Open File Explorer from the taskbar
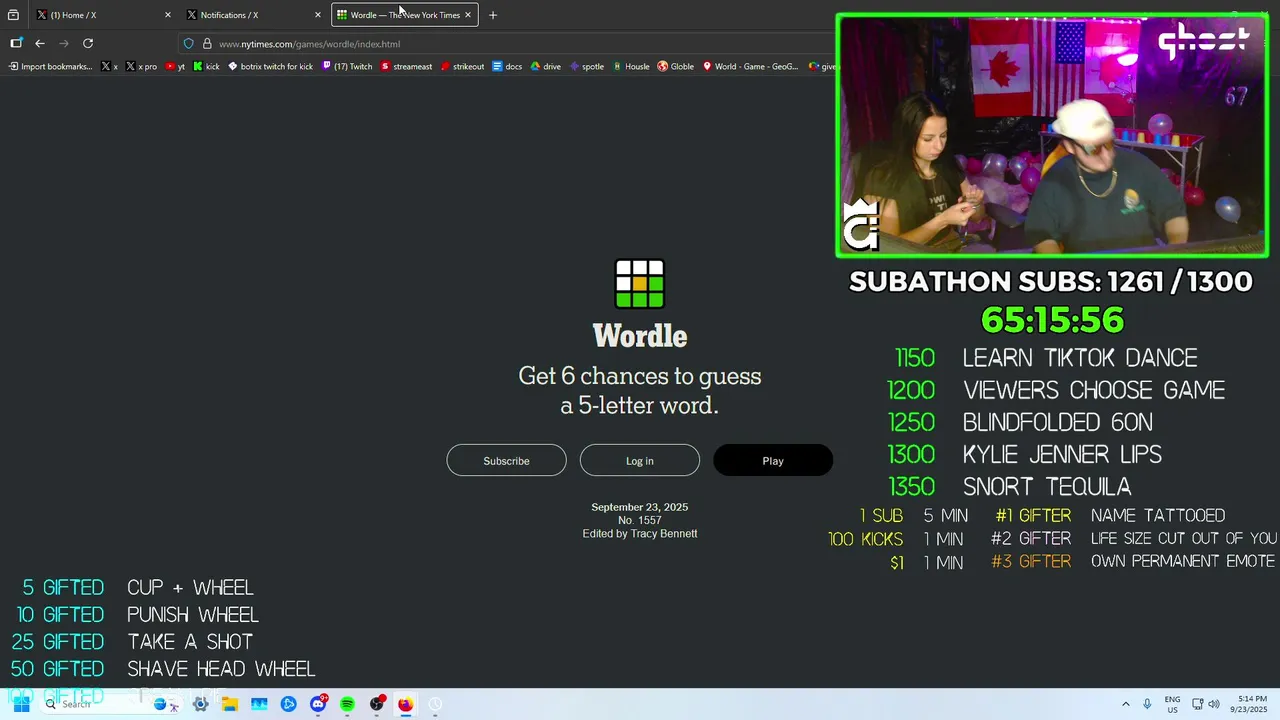 [230, 704]
